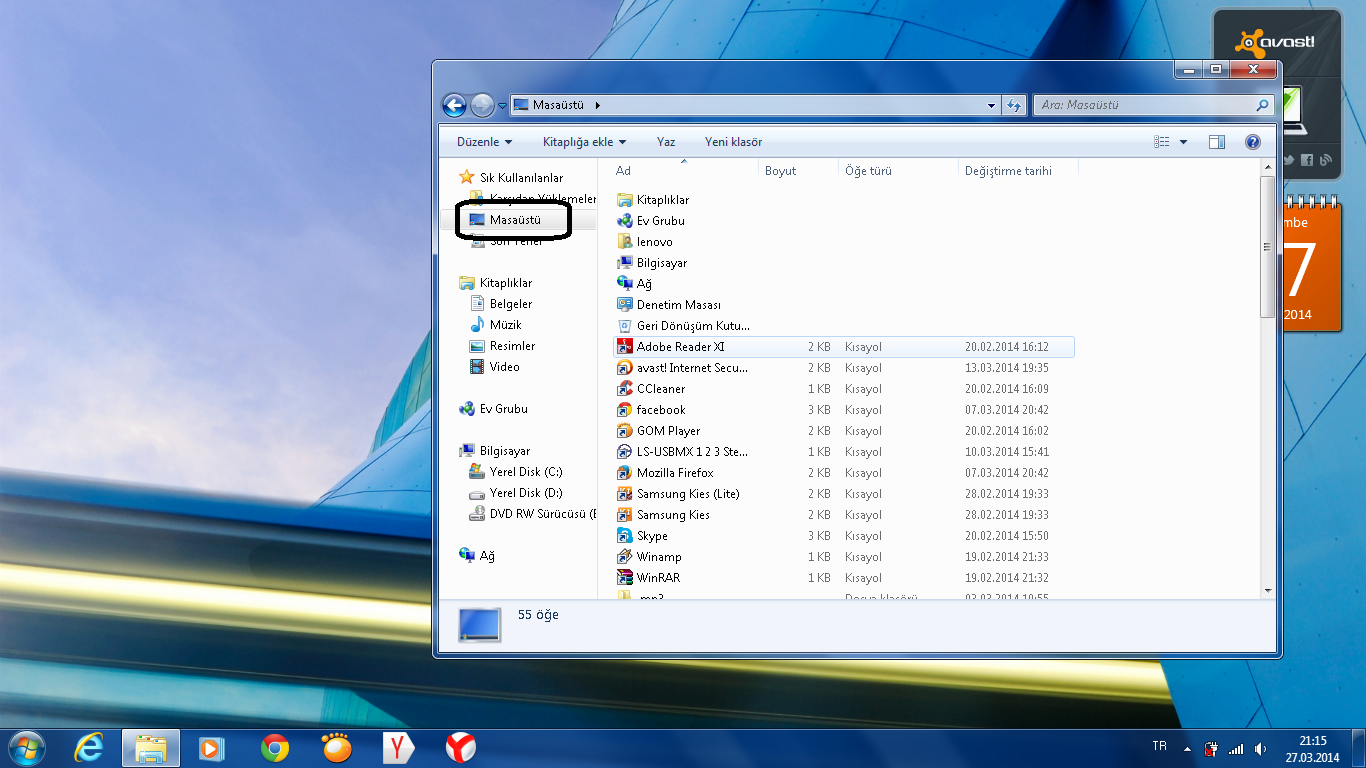The width and height of the screenshot is (1366, 768).
Task: Sort by the Boyut column header
Action: pos(781,171)
